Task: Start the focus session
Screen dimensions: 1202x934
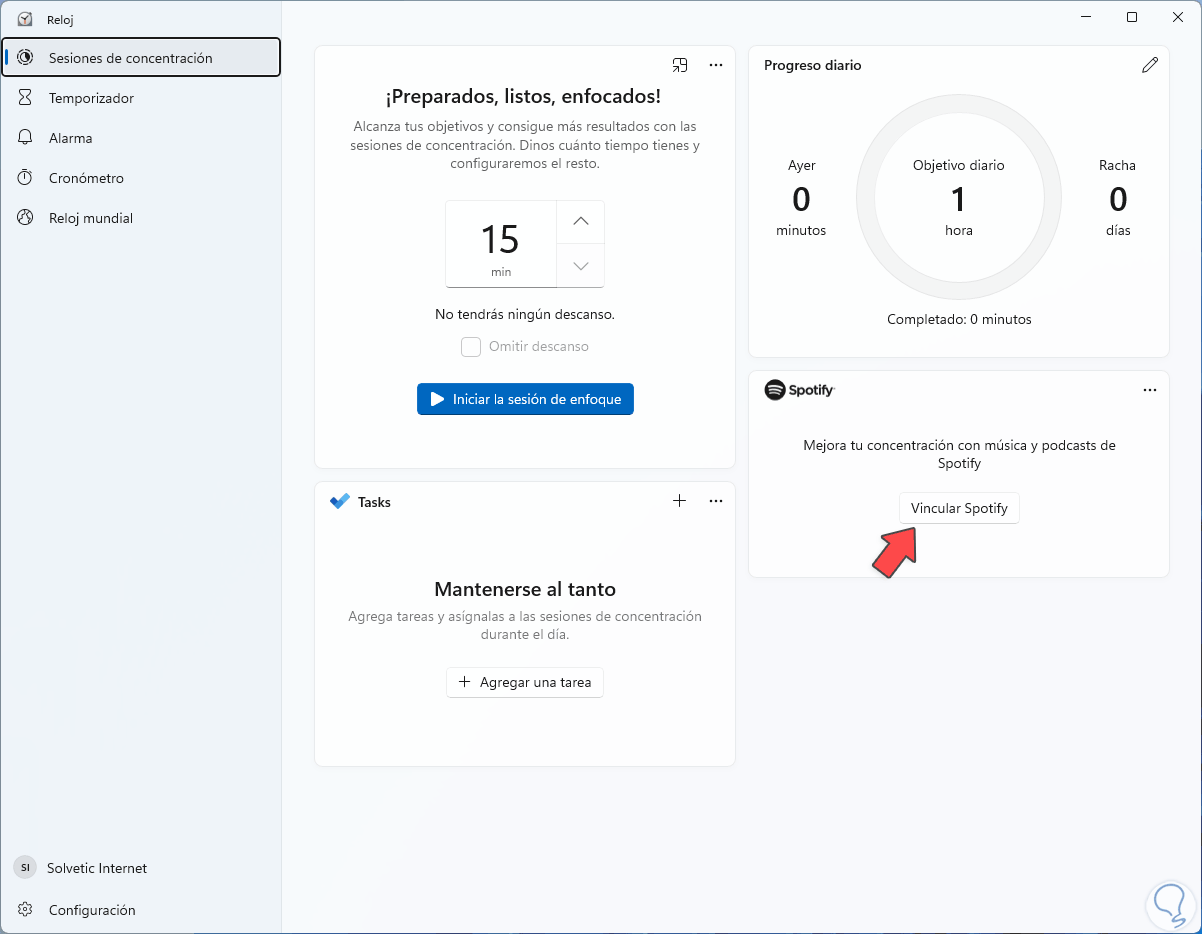Action: click(x=525, y=399)
